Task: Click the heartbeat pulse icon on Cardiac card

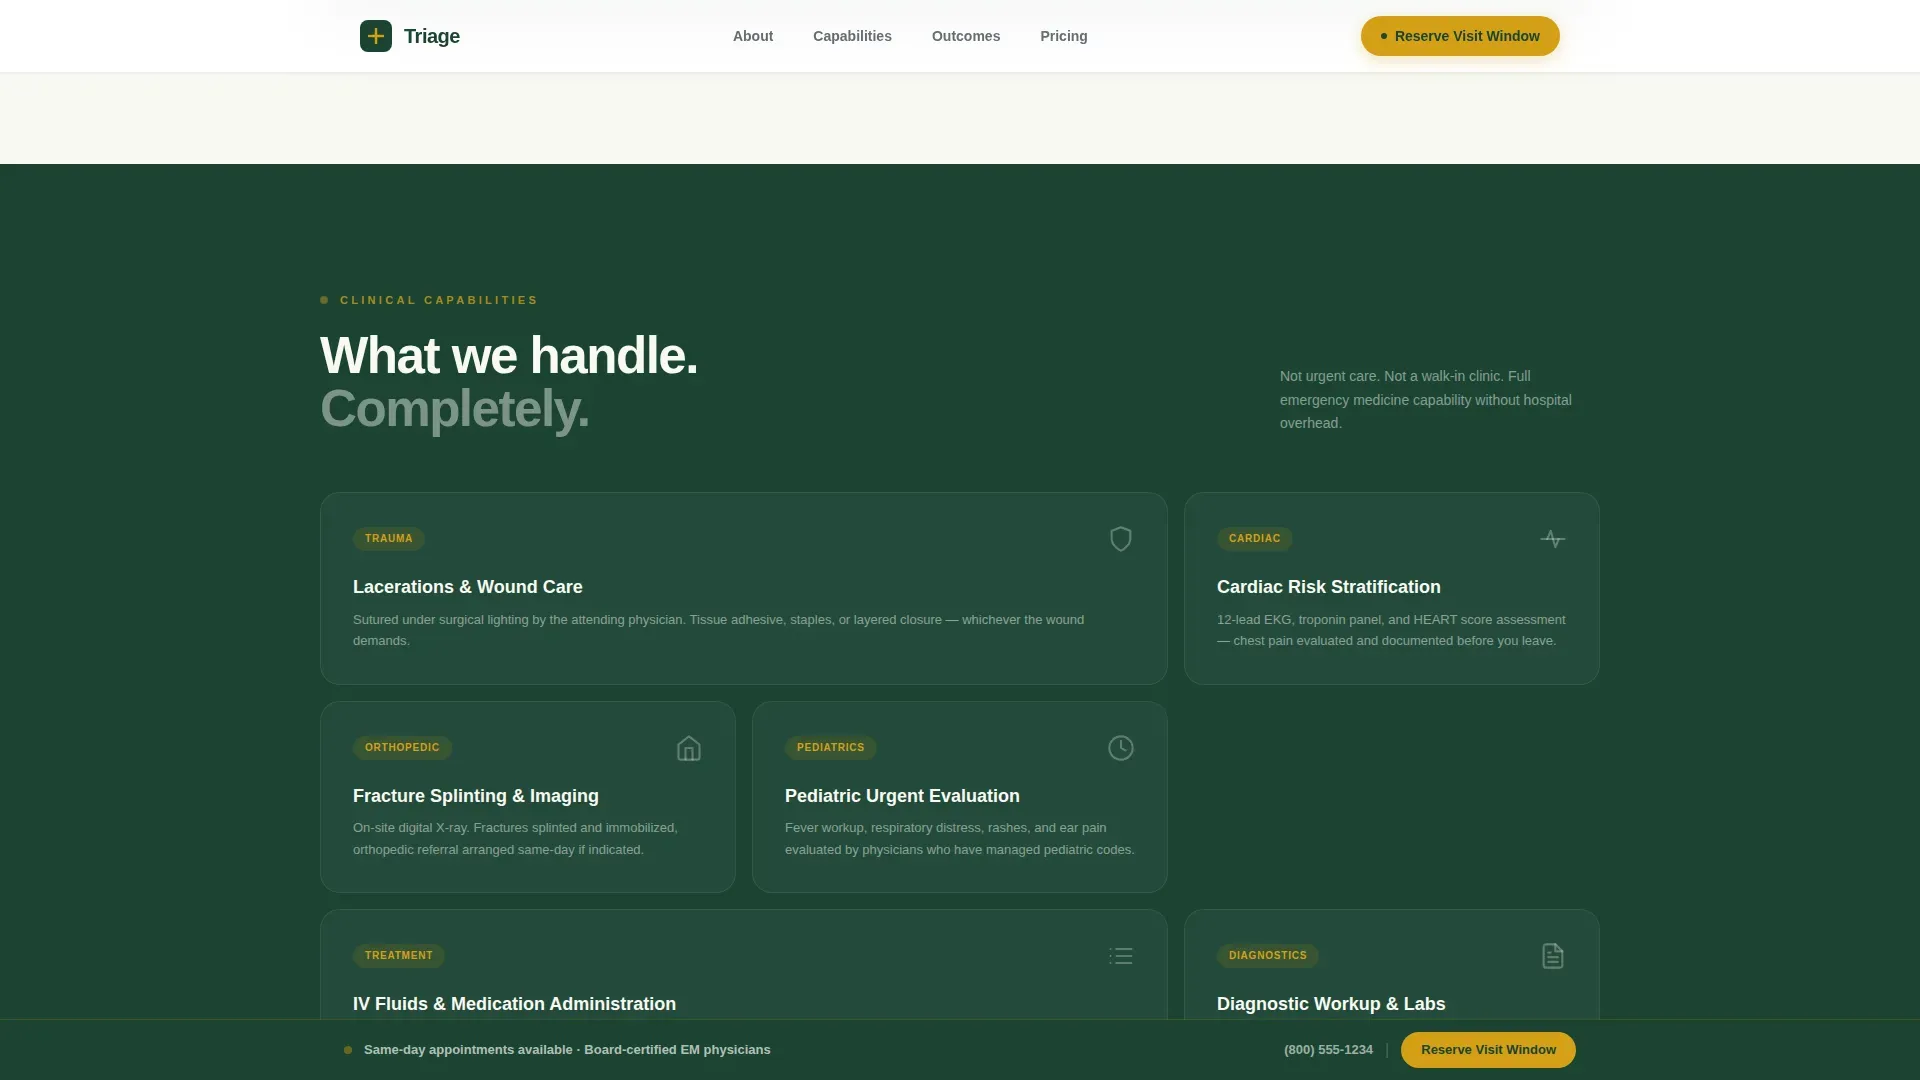Action: (x=1553, y=539)
